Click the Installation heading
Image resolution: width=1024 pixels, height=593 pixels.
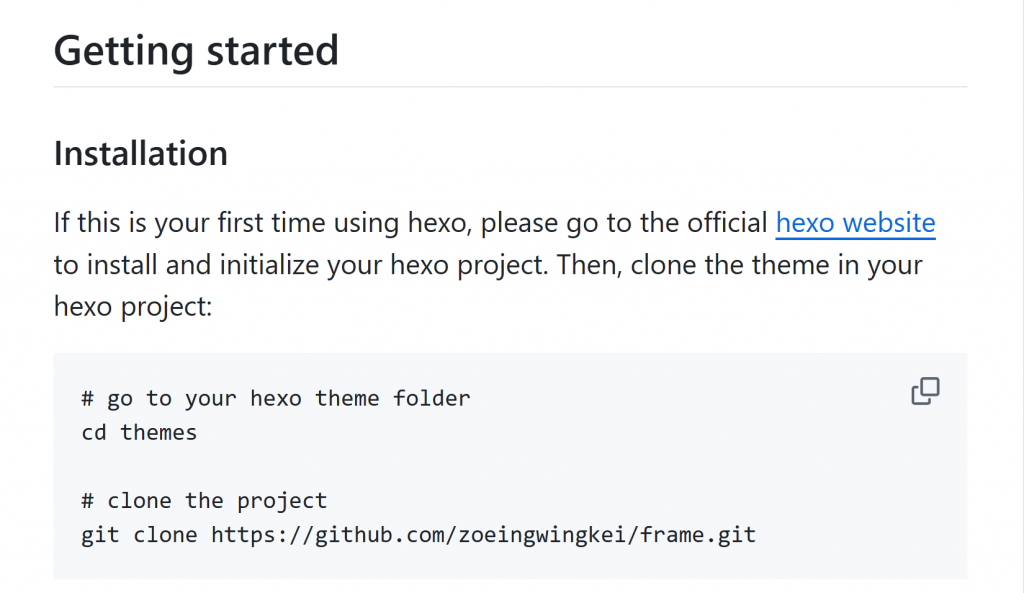[141, 154]
